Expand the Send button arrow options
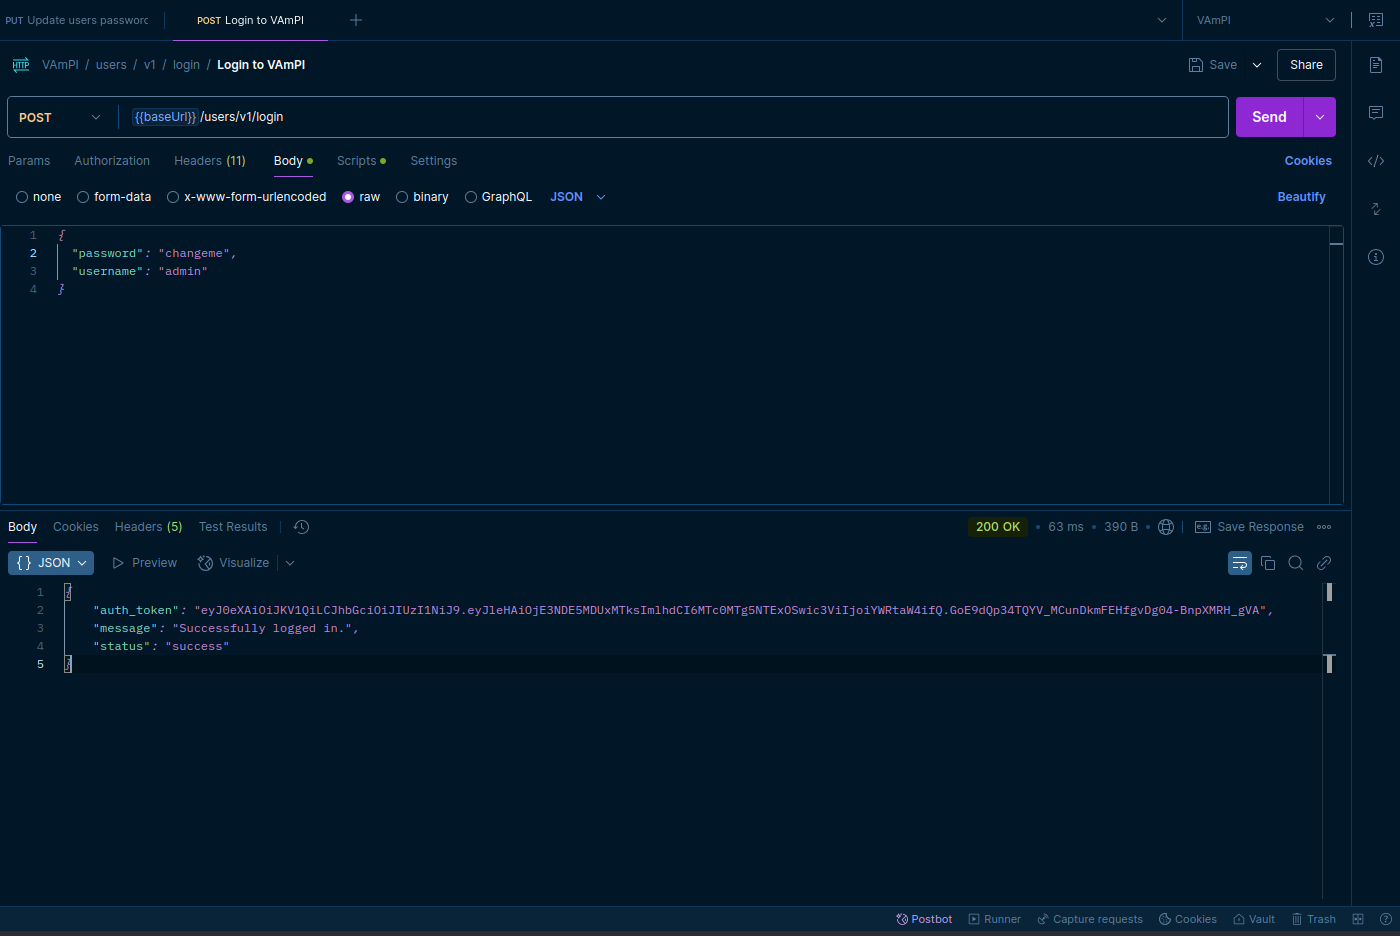The height and width of the screenshot is (936, 1400). click(1320, 117)
